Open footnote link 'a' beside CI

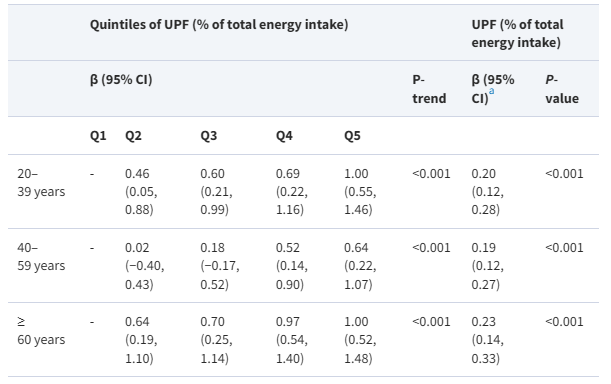point(491,91)
